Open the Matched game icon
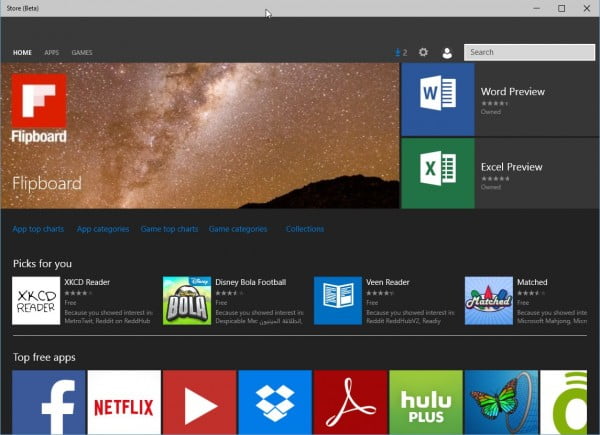This screenshot has height=435, width=600. click(x=489, y=301)
